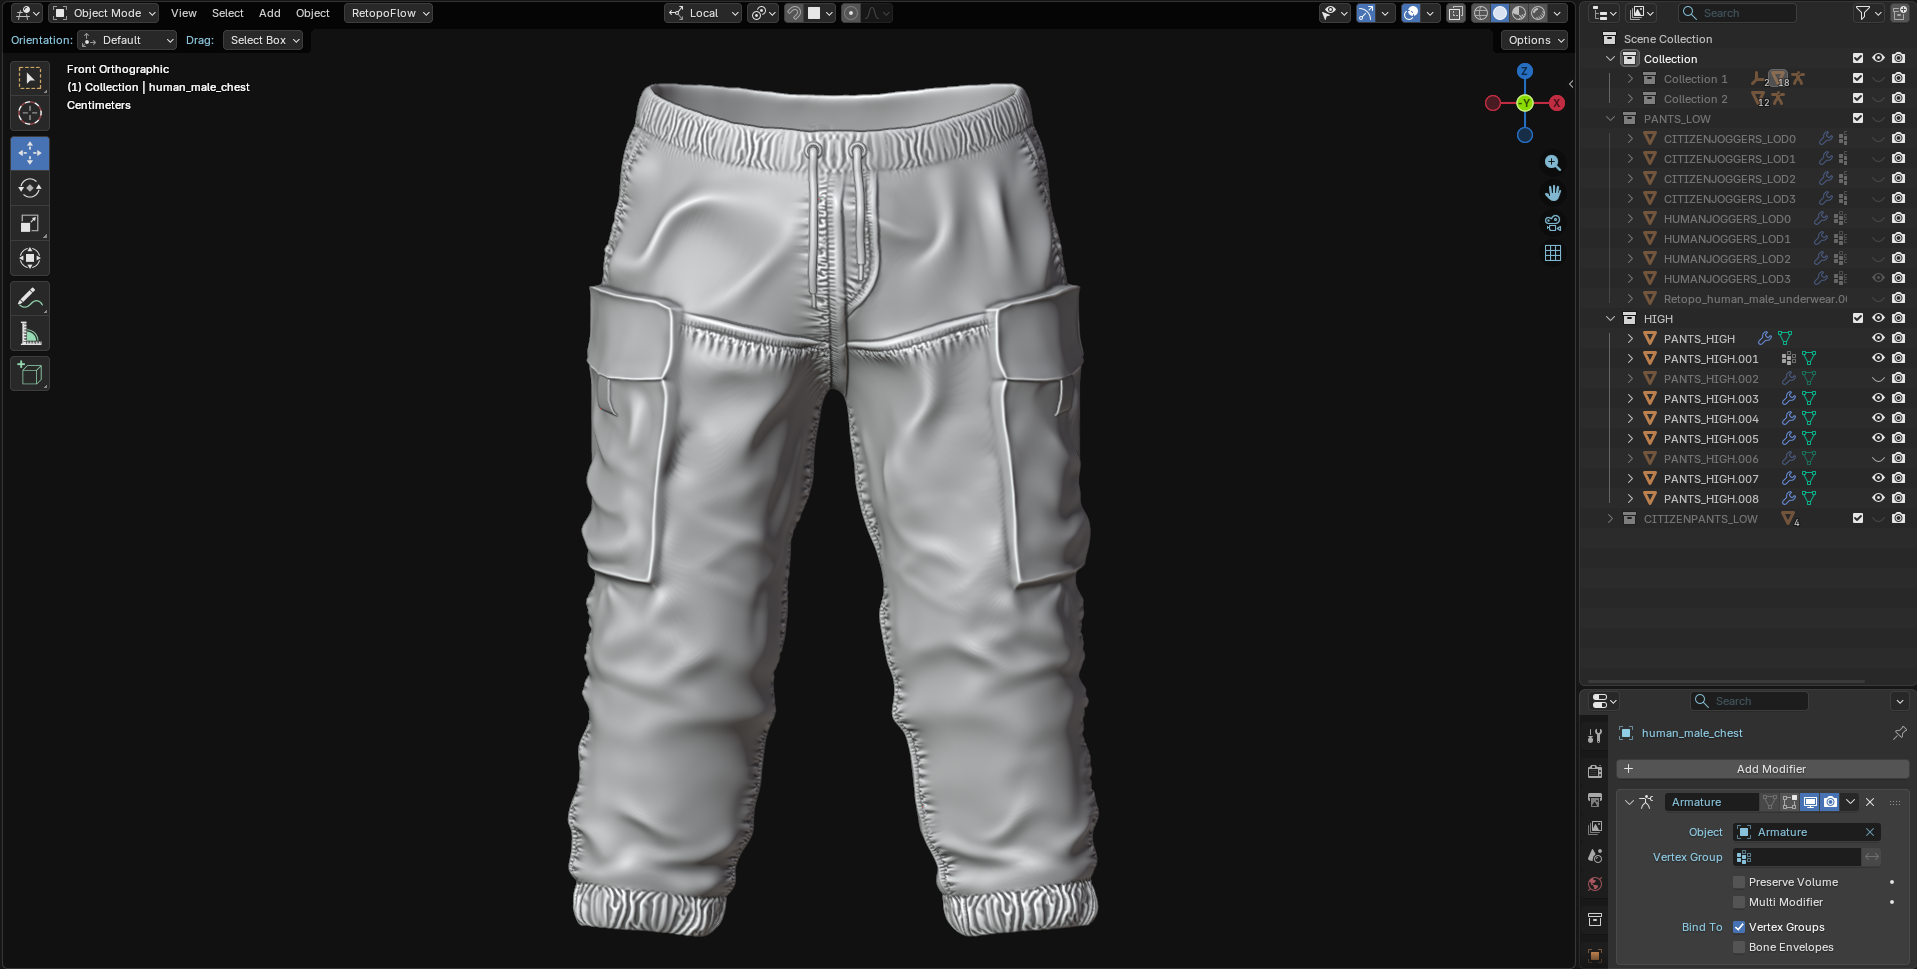Uncheck the Vertex Groups bind option

[1739, 927]
